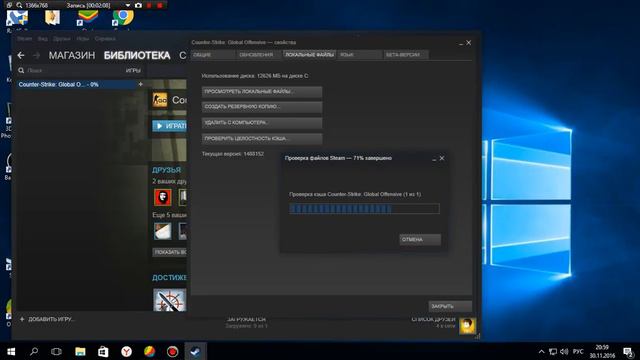This screenshot has height=360, width=640.
Task: Click the BlueStacks desktop shortcut
Action: coord(87,18)
